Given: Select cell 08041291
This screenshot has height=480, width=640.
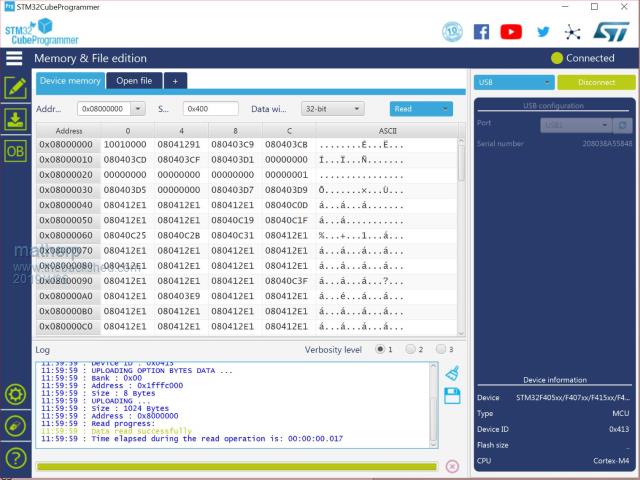Looking at the screenshot, I should pyautogui.click(x=179, y=144).
